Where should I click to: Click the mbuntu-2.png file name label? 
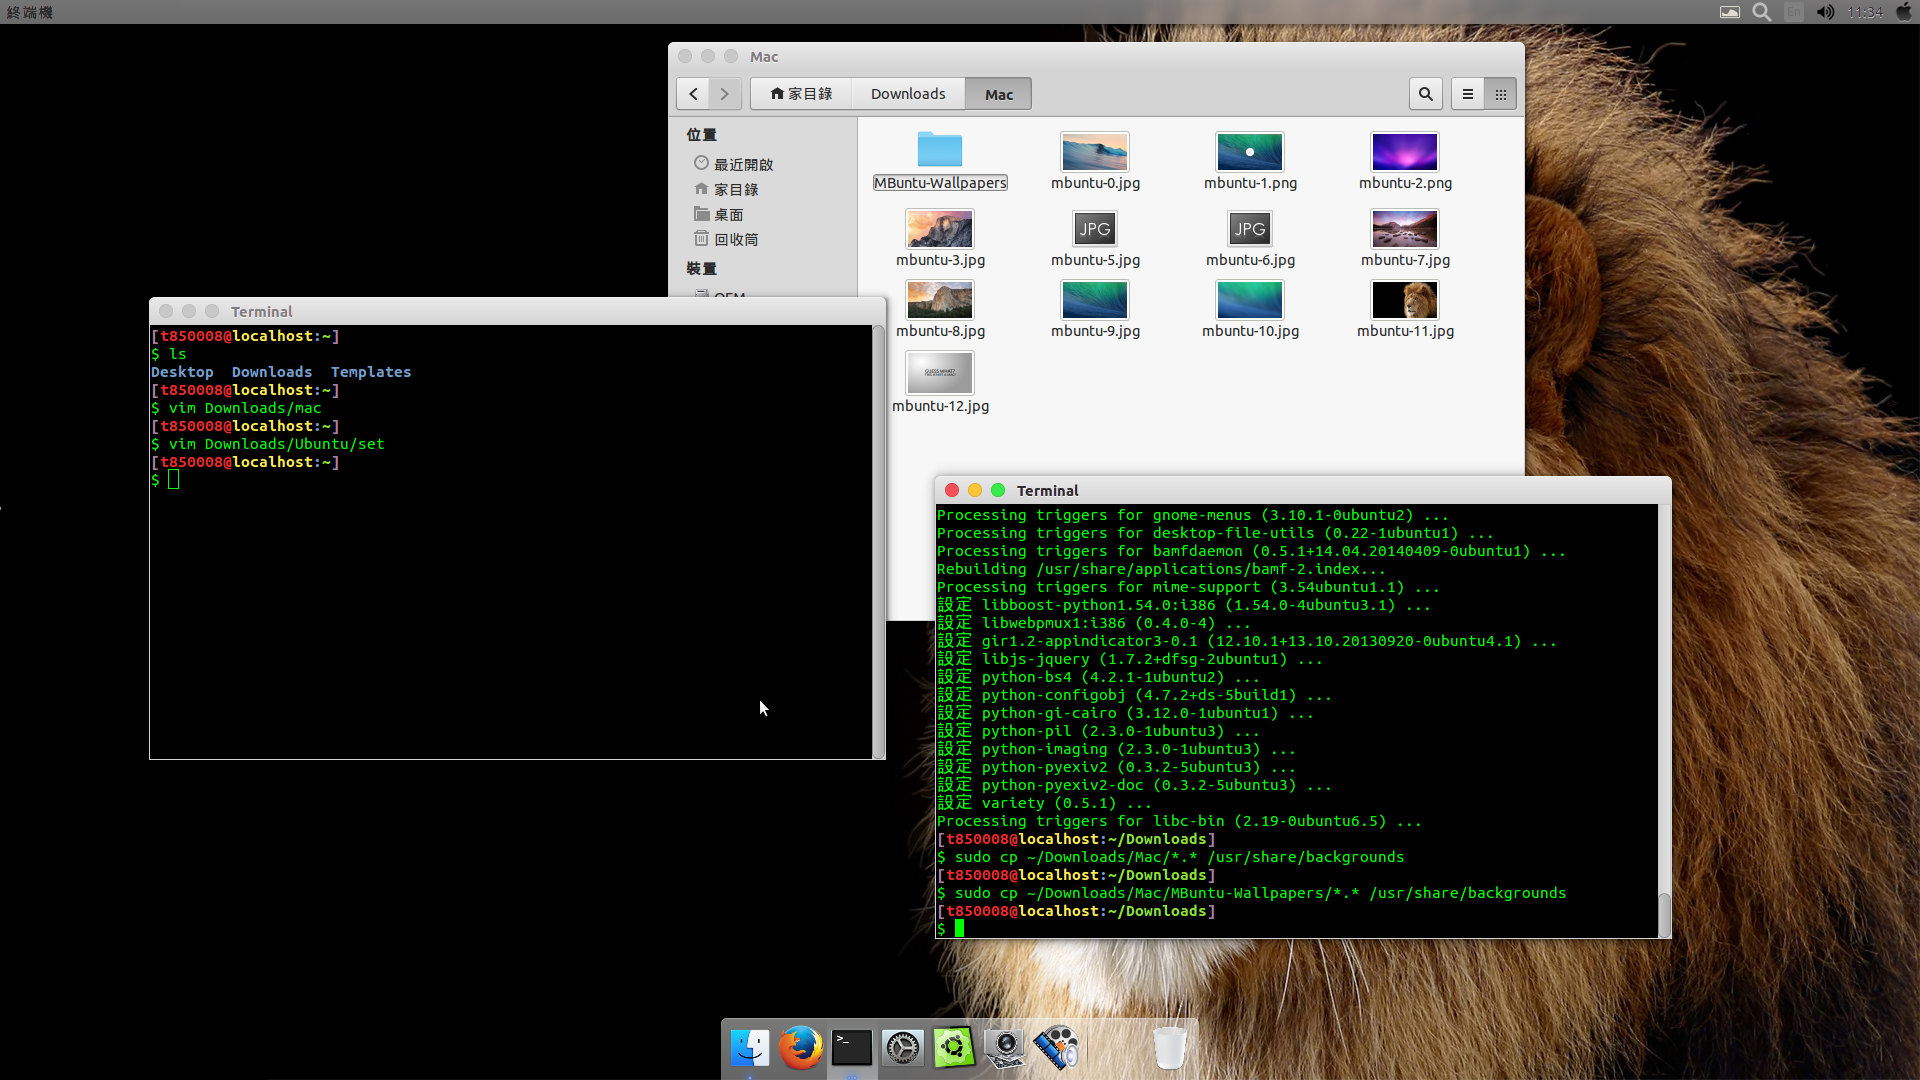[x=1405, y=183]
